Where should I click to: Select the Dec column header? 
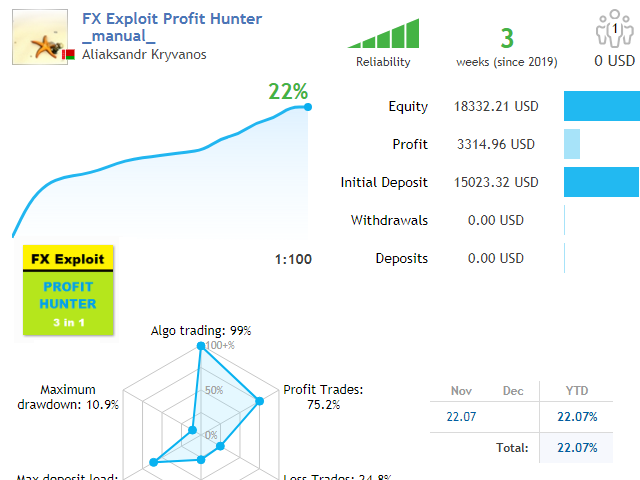[513, 391]
